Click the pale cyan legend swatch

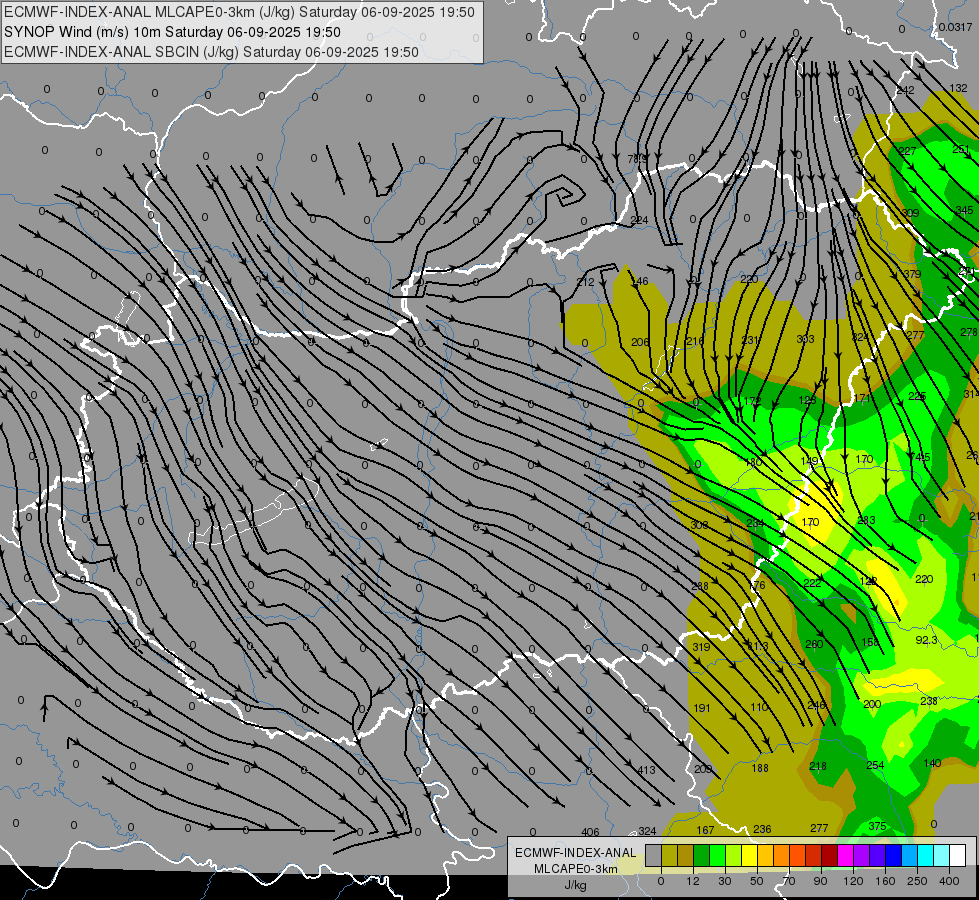point(942,856)
